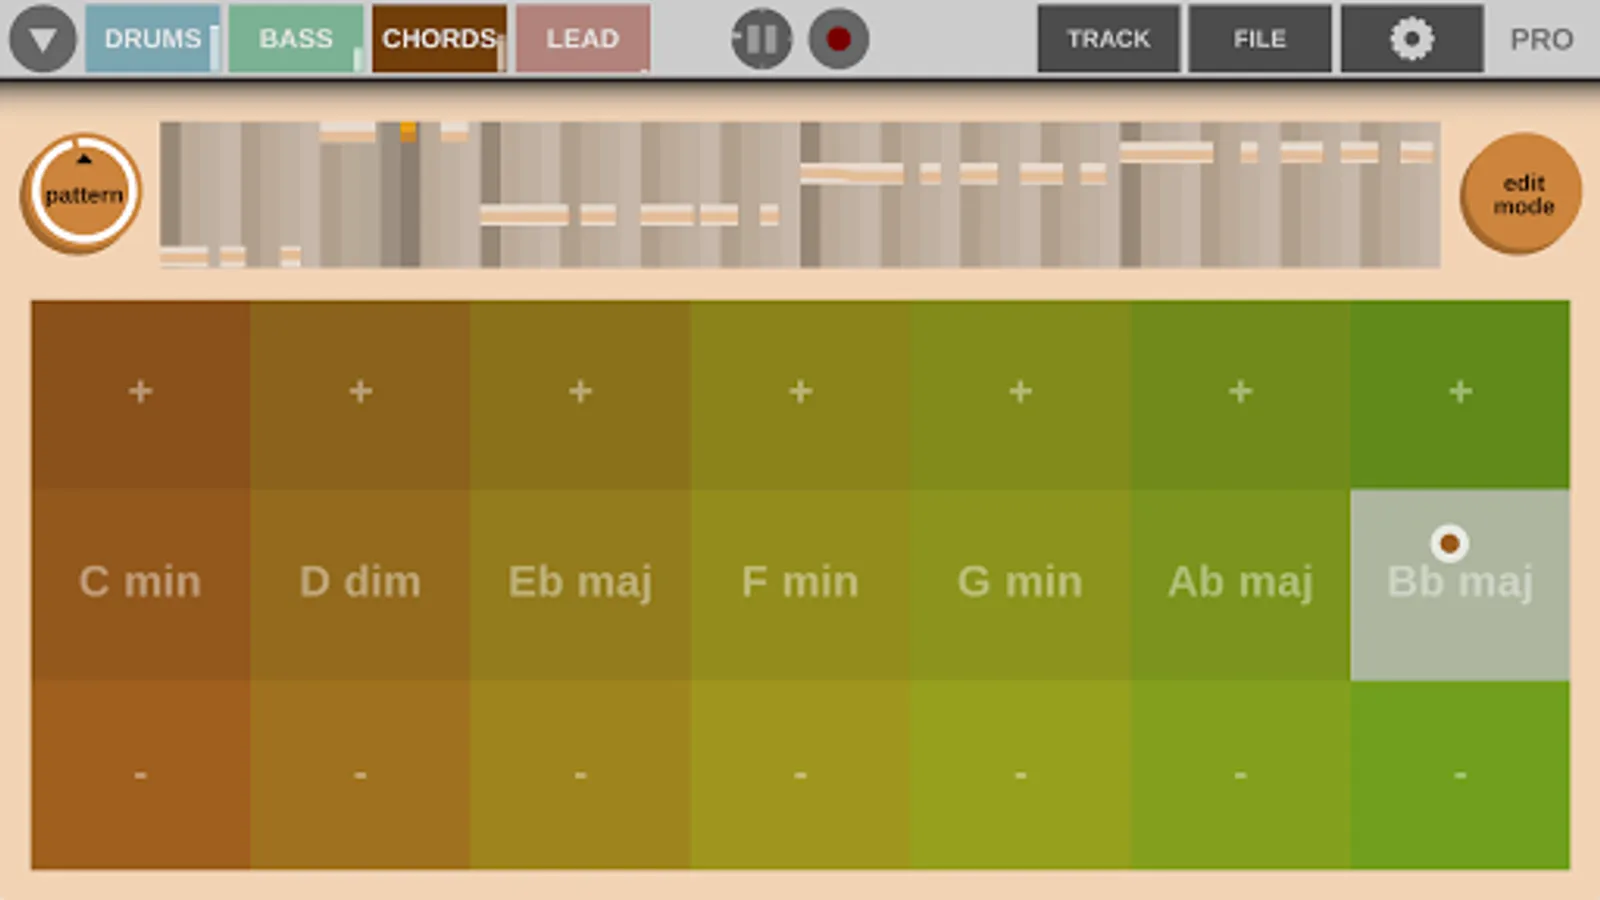The image size is (1600, 900).
Task: Pause playback with the pause button
Action: click(761, 40)
